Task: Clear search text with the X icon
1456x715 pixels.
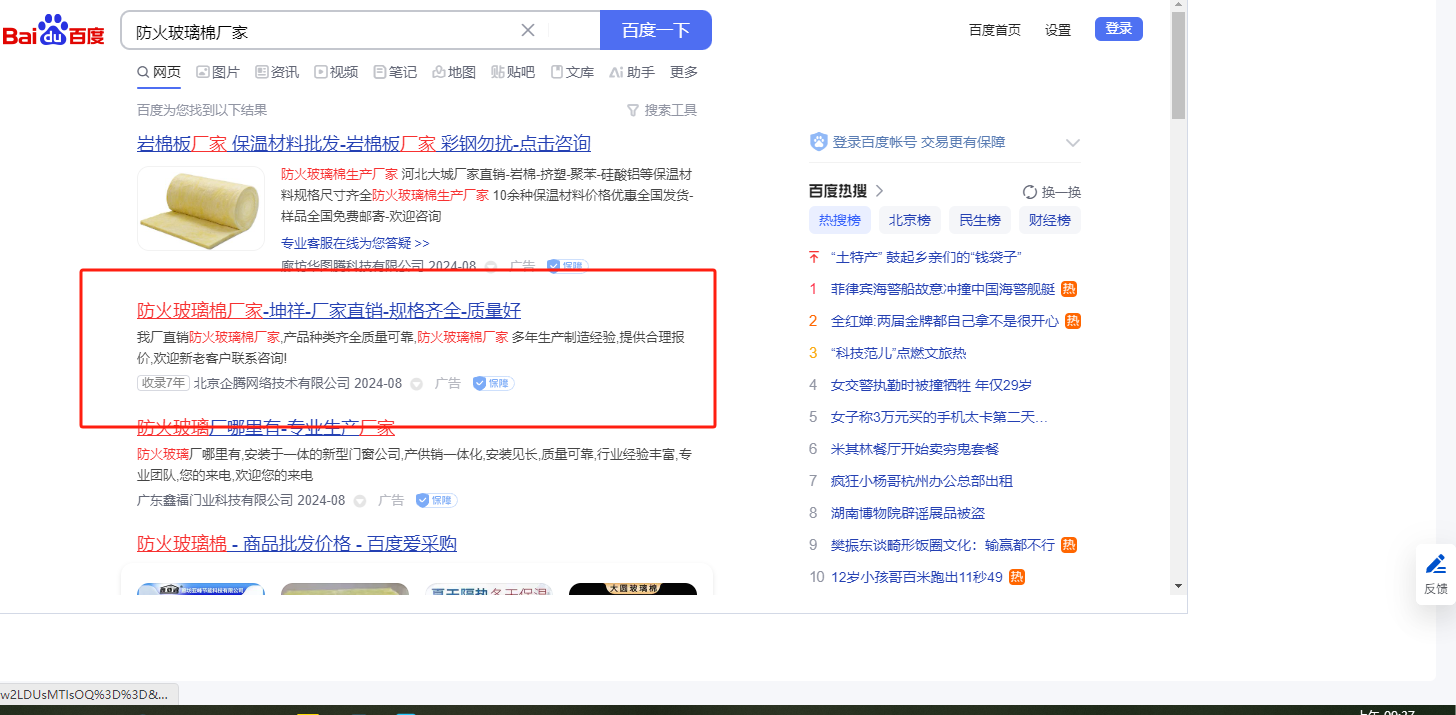Action: point(528,30)
